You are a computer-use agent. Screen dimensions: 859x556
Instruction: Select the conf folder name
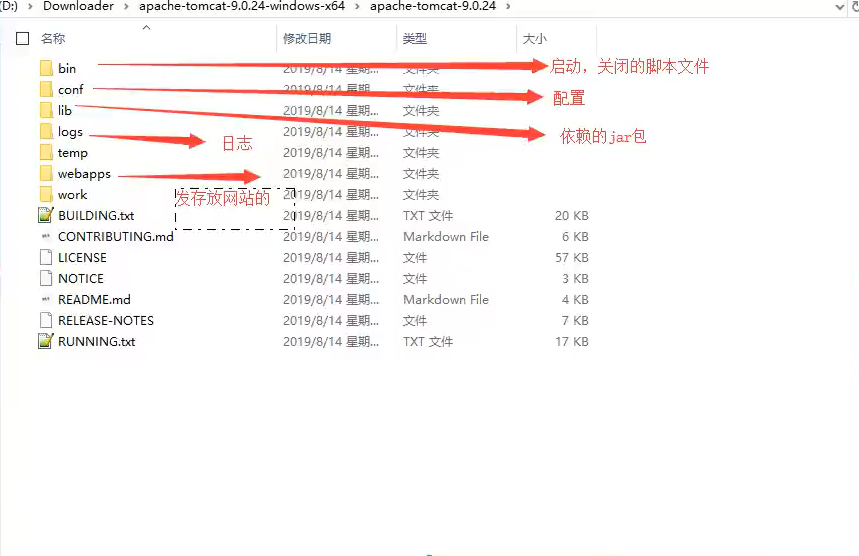click(71, 89)
